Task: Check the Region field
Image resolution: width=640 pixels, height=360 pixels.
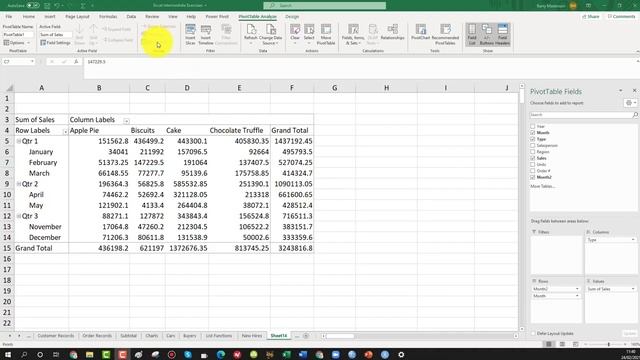Action: [x=533, y=152]
